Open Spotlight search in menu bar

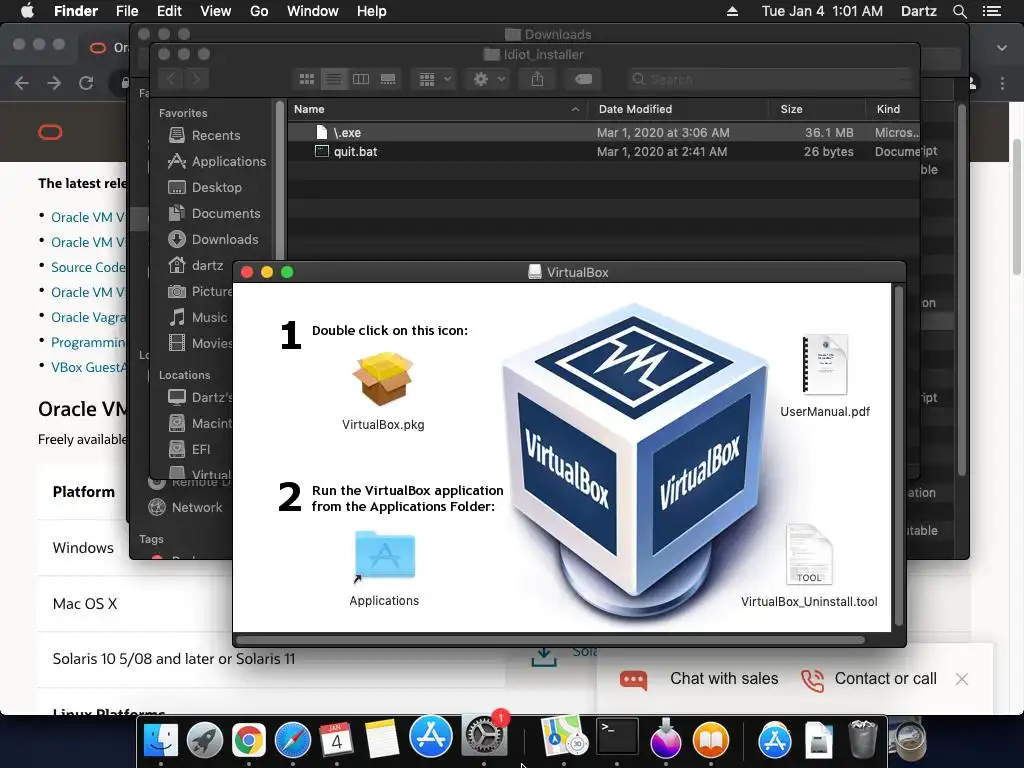(959, 11)
